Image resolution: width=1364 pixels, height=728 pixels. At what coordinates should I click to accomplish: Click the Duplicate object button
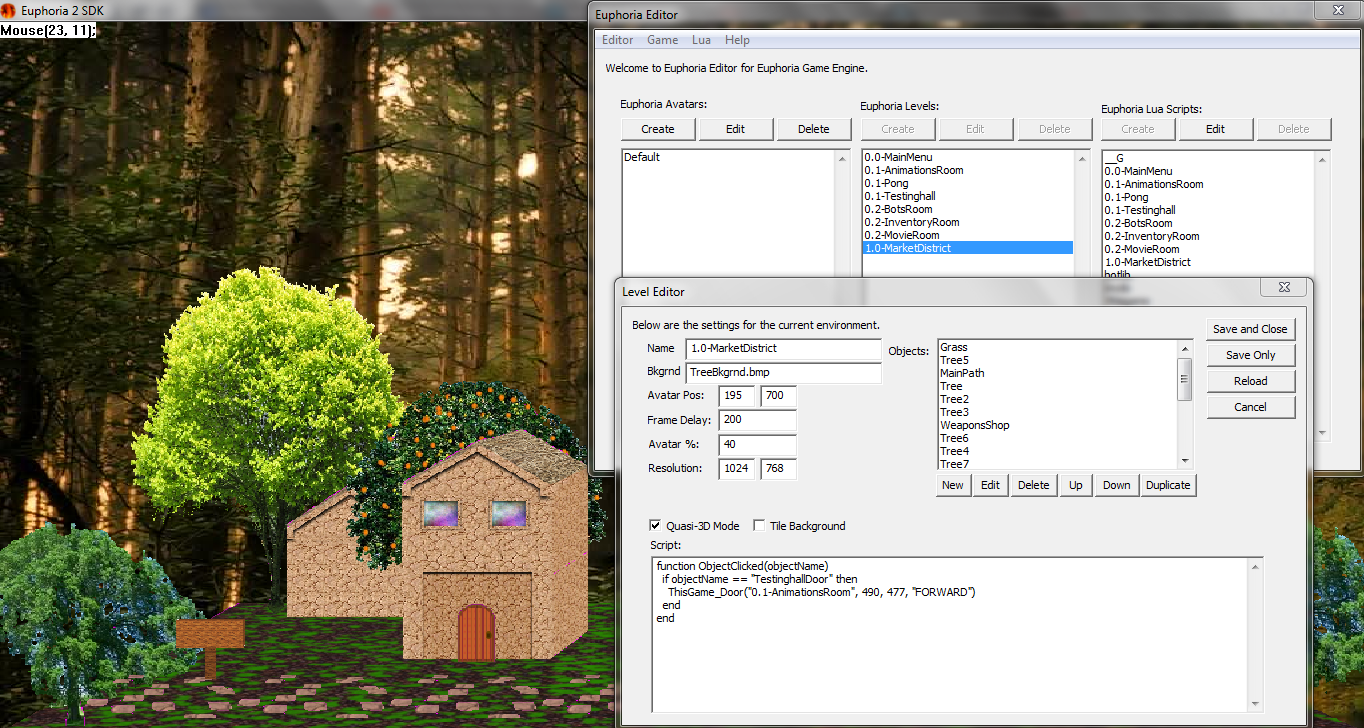[1168, 485]
